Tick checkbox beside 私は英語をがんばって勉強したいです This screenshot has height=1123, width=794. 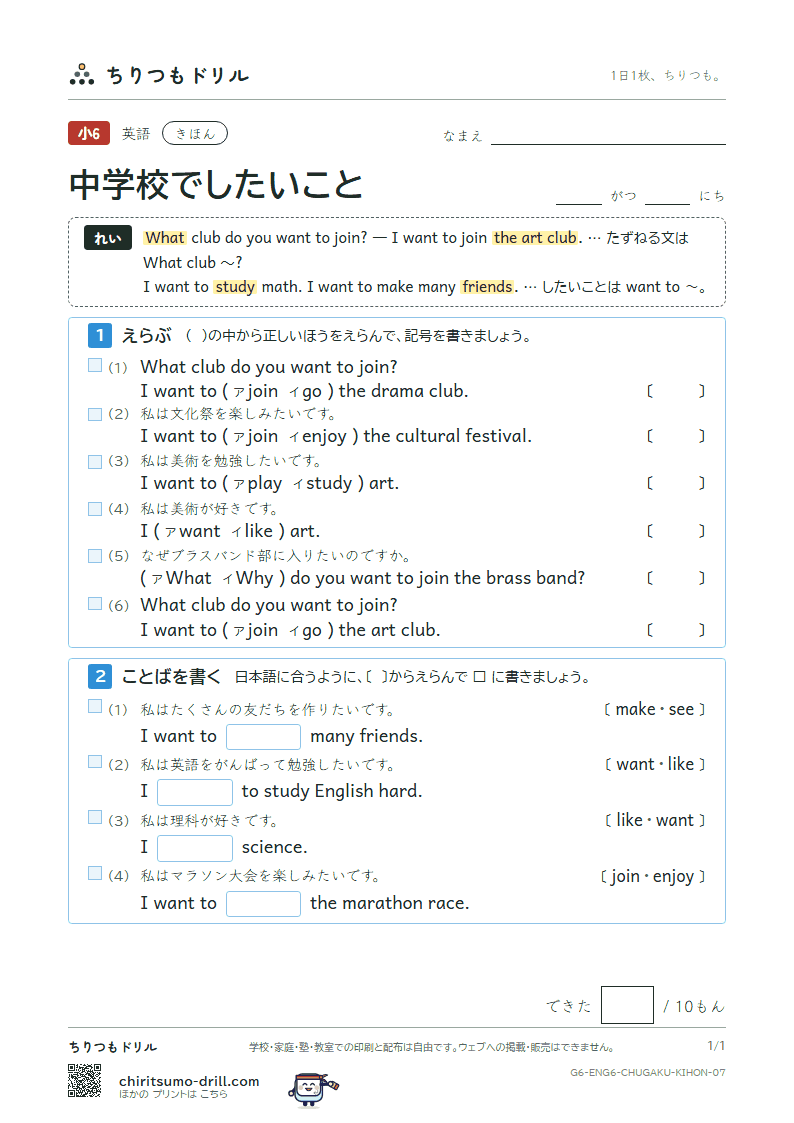point(95,761)
